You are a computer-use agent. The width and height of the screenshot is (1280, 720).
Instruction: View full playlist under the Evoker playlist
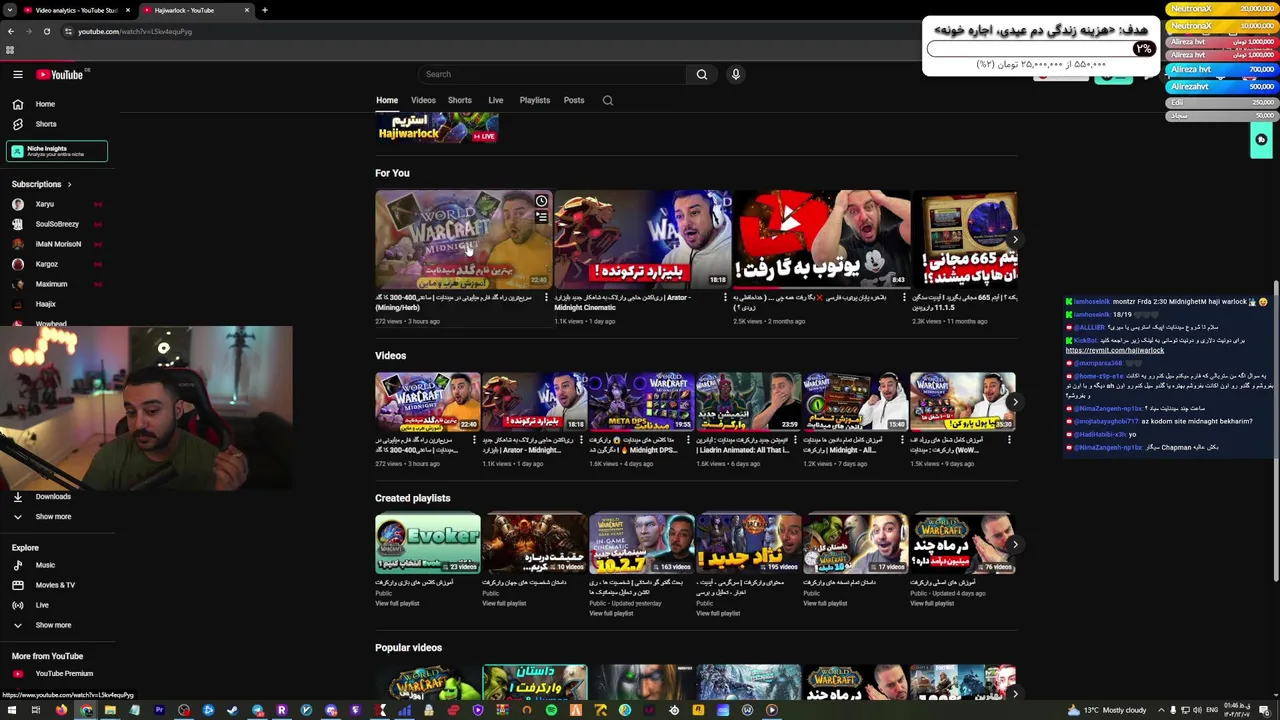[397, 603]
